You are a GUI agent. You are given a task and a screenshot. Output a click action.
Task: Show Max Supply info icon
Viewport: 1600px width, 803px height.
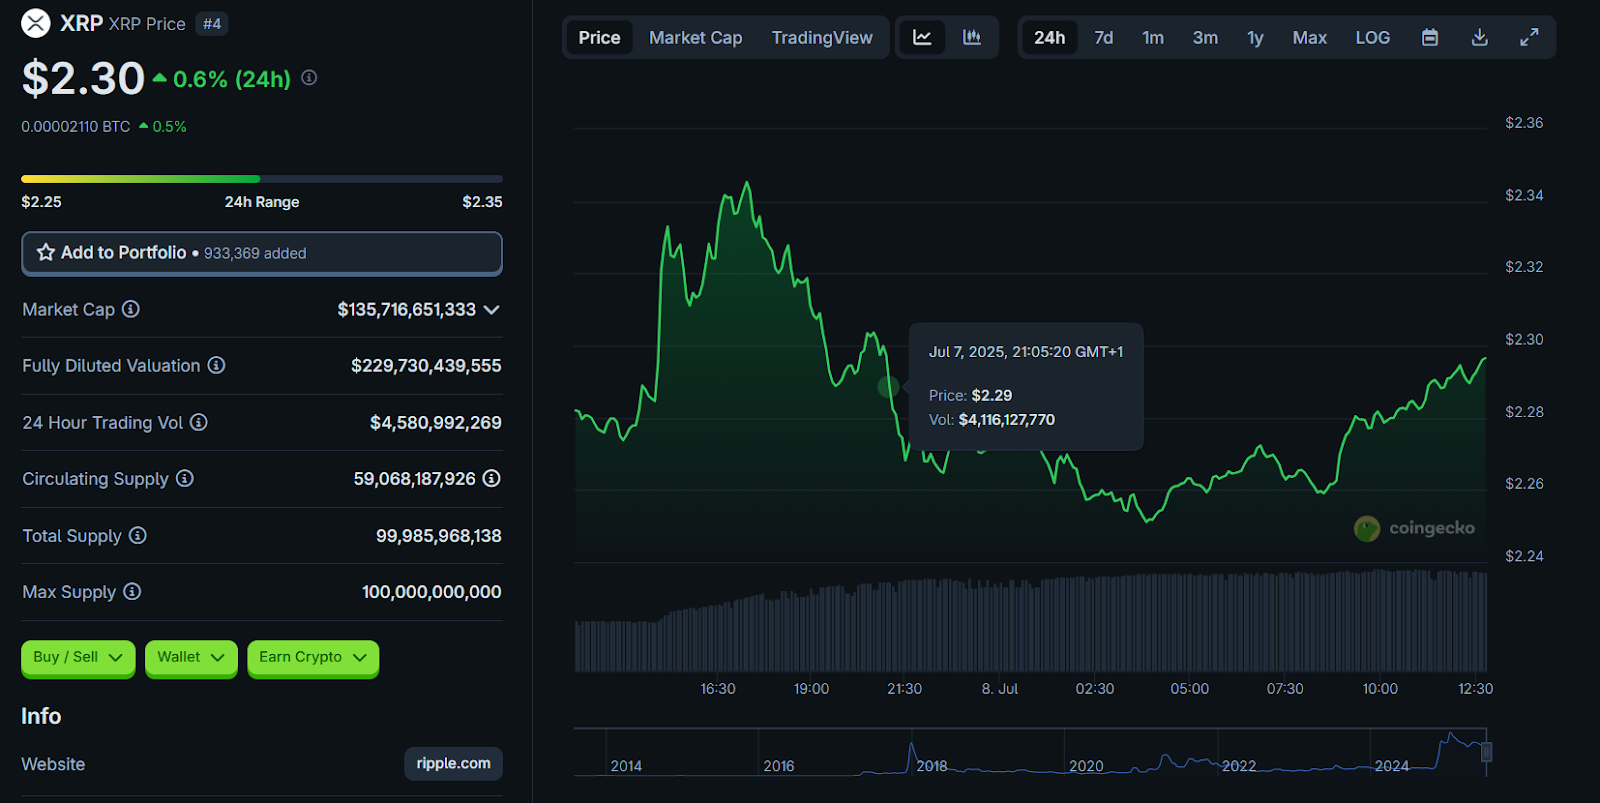(132, 591)
